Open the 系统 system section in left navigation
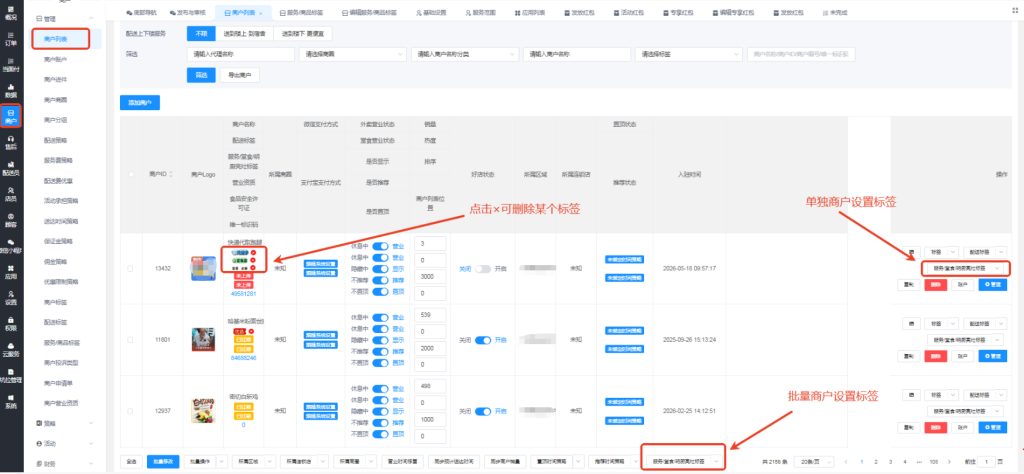The height and width of the screenshot is (474, 1024). click(10, 401)
